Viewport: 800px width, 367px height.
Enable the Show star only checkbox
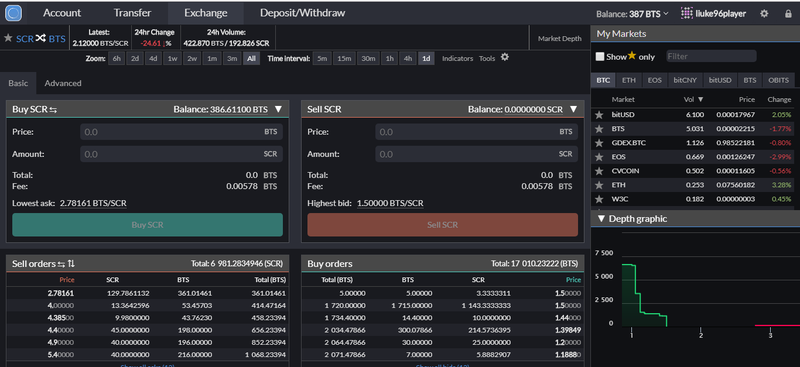pyautogui.click(x=600, y=57)
